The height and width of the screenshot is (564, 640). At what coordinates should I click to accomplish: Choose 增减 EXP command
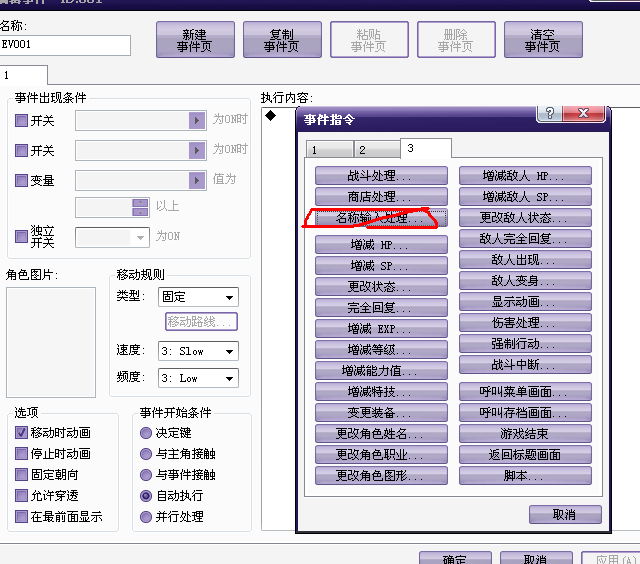point(381,329)
